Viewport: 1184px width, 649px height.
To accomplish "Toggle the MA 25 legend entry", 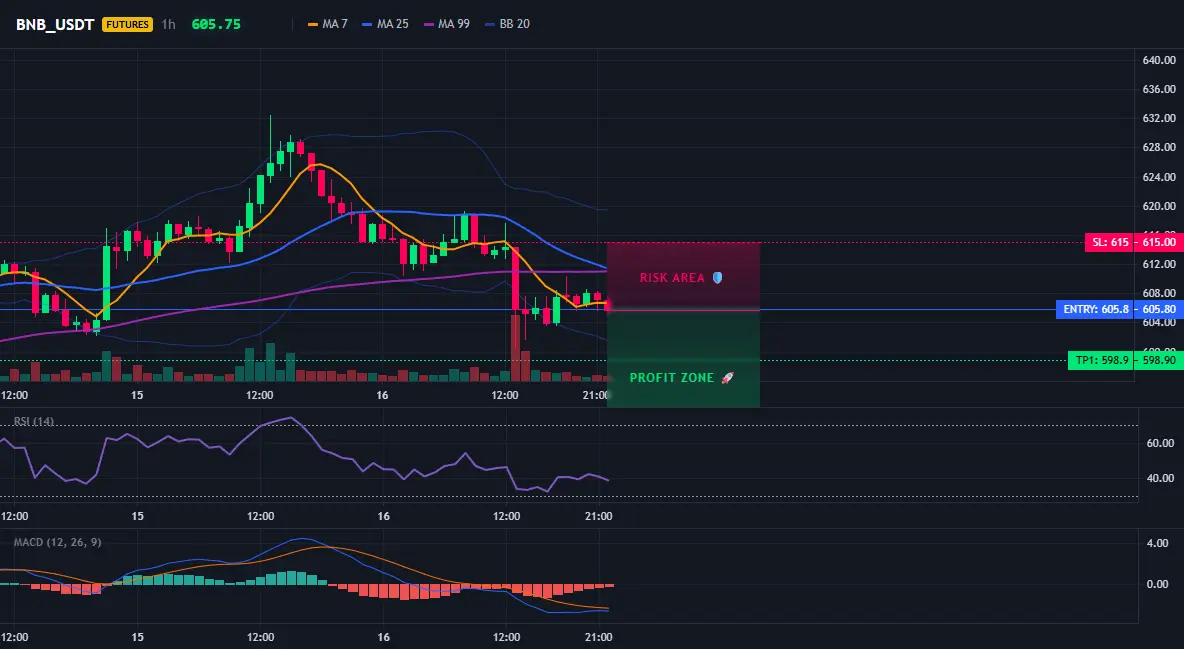I will click(x=385, y=24).
